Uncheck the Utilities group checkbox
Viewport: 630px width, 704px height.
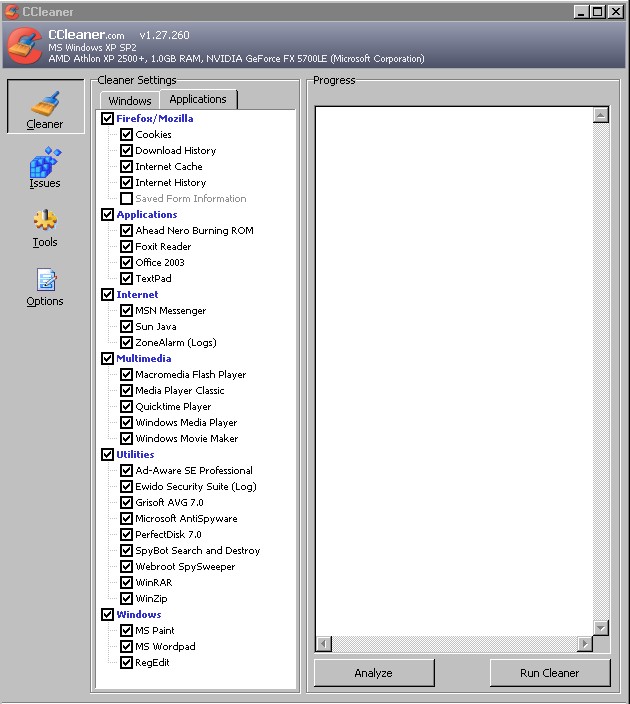coord(107,454)
